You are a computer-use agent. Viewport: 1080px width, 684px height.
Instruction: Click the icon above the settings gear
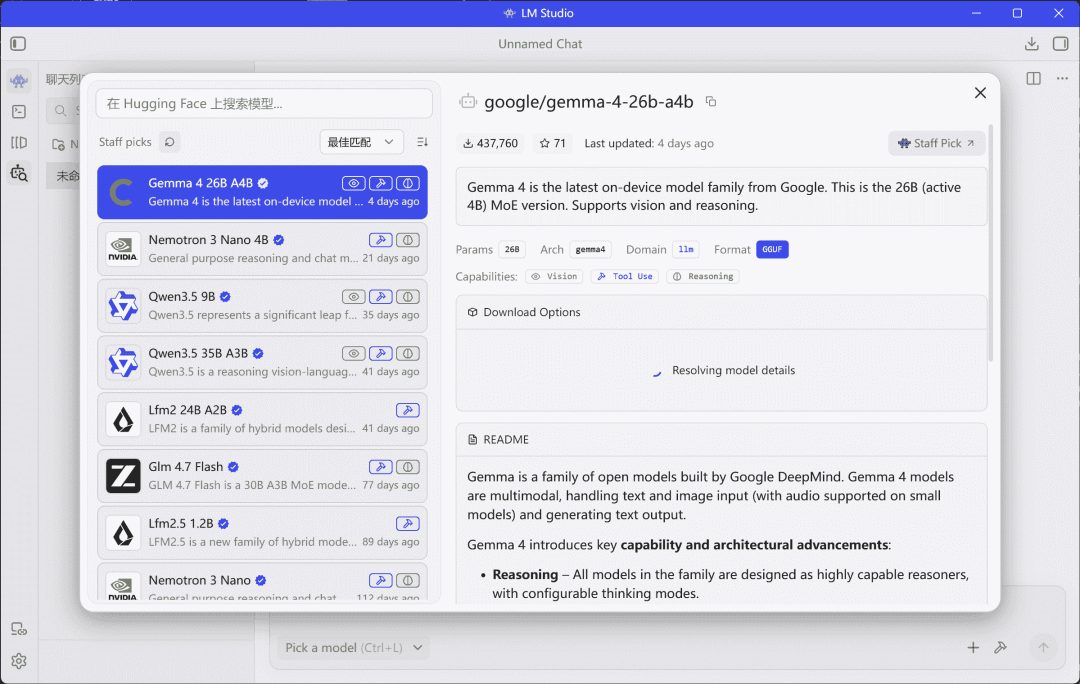(x=19, y=629)
